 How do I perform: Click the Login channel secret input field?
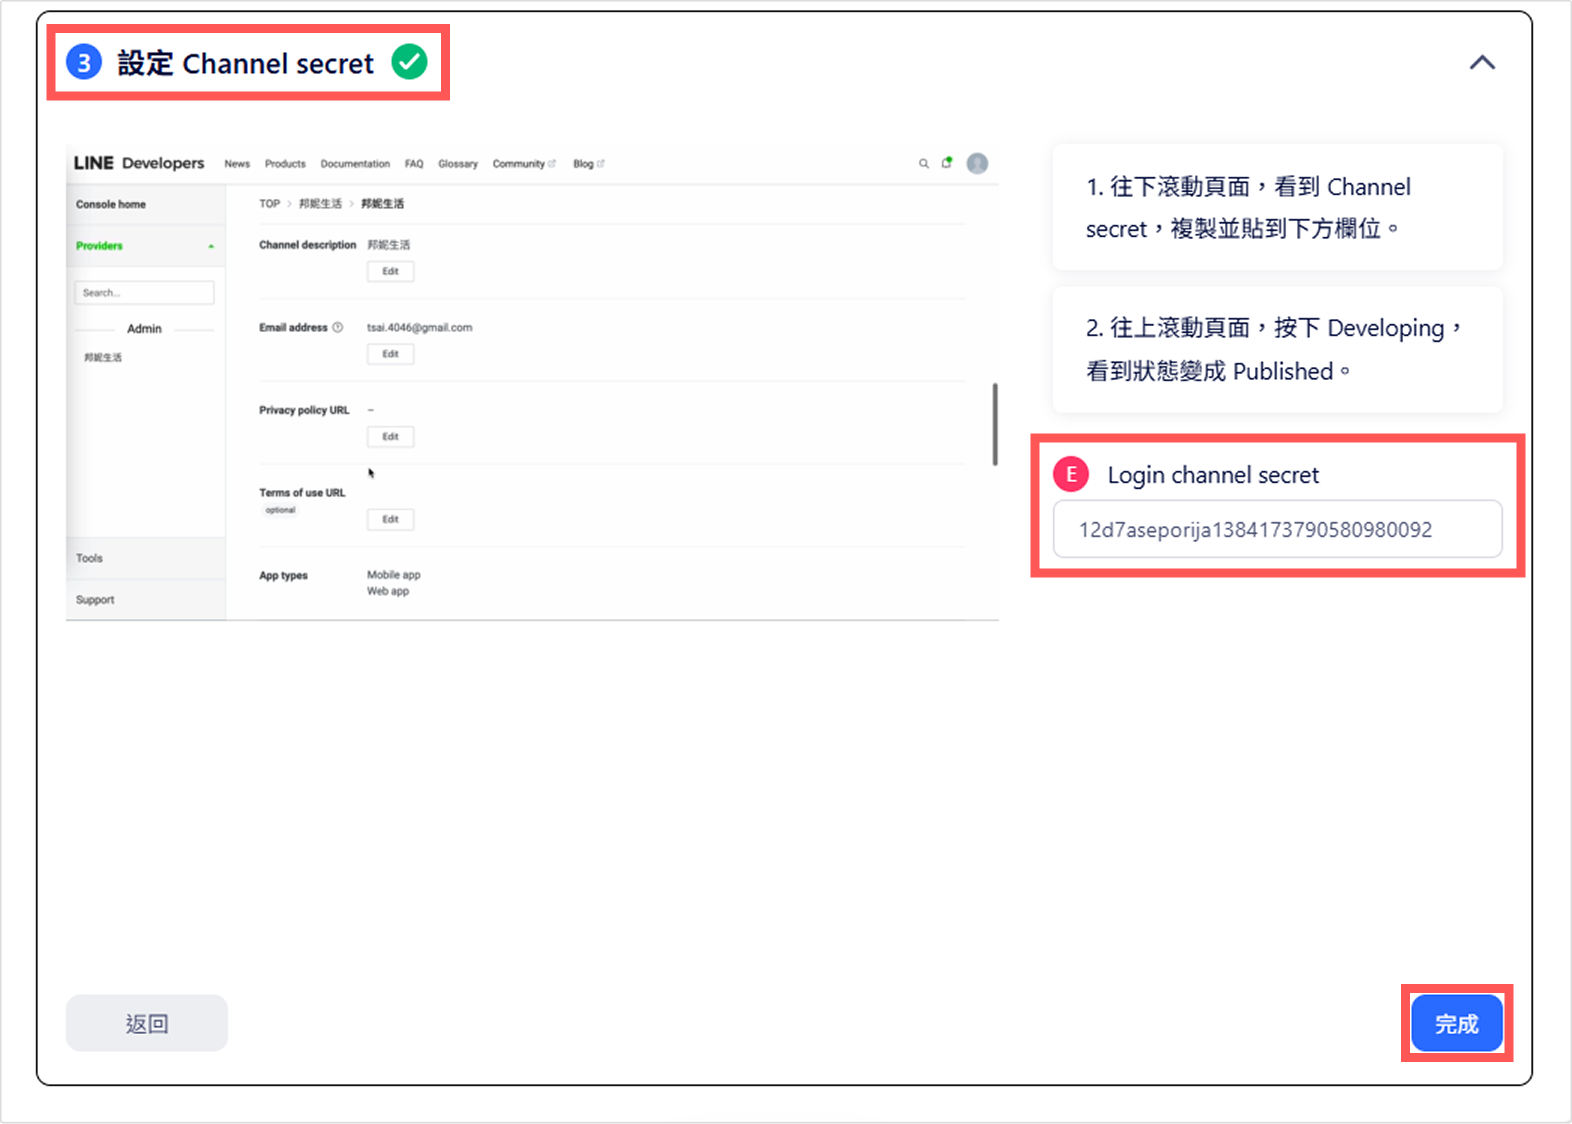pyautogui.click(x=1277, y=529)
